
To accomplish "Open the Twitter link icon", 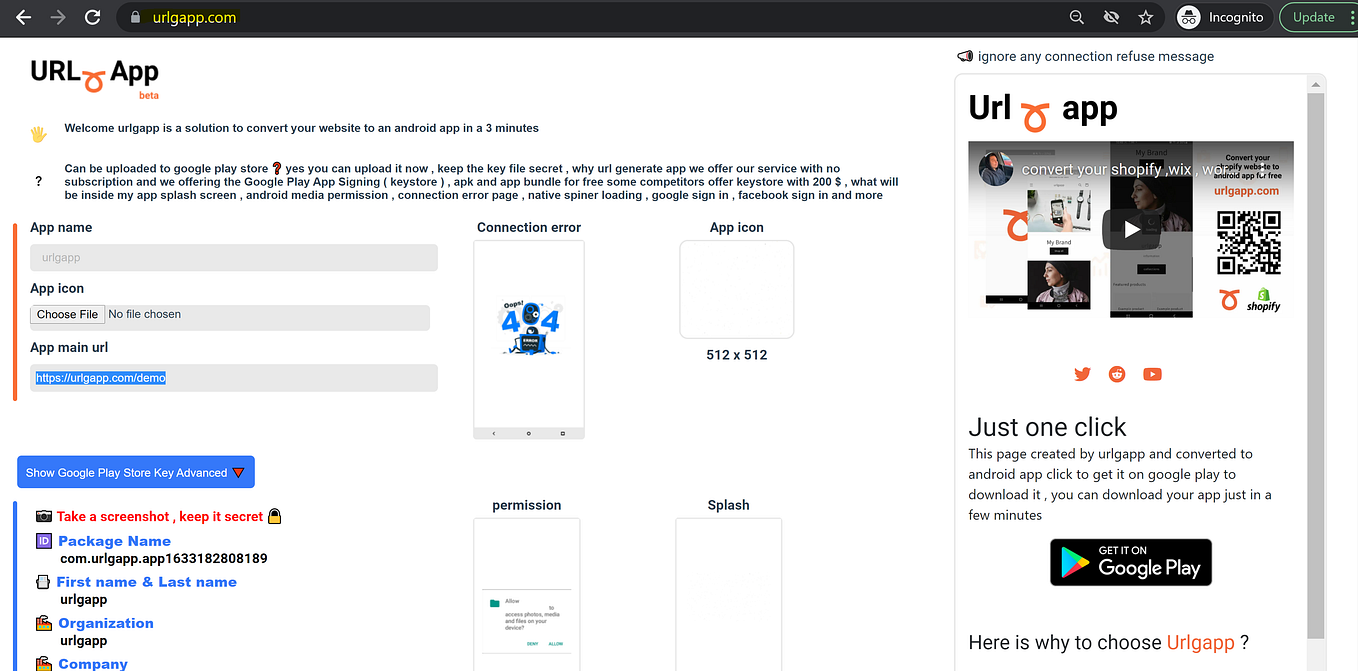I will point(1082,374).
